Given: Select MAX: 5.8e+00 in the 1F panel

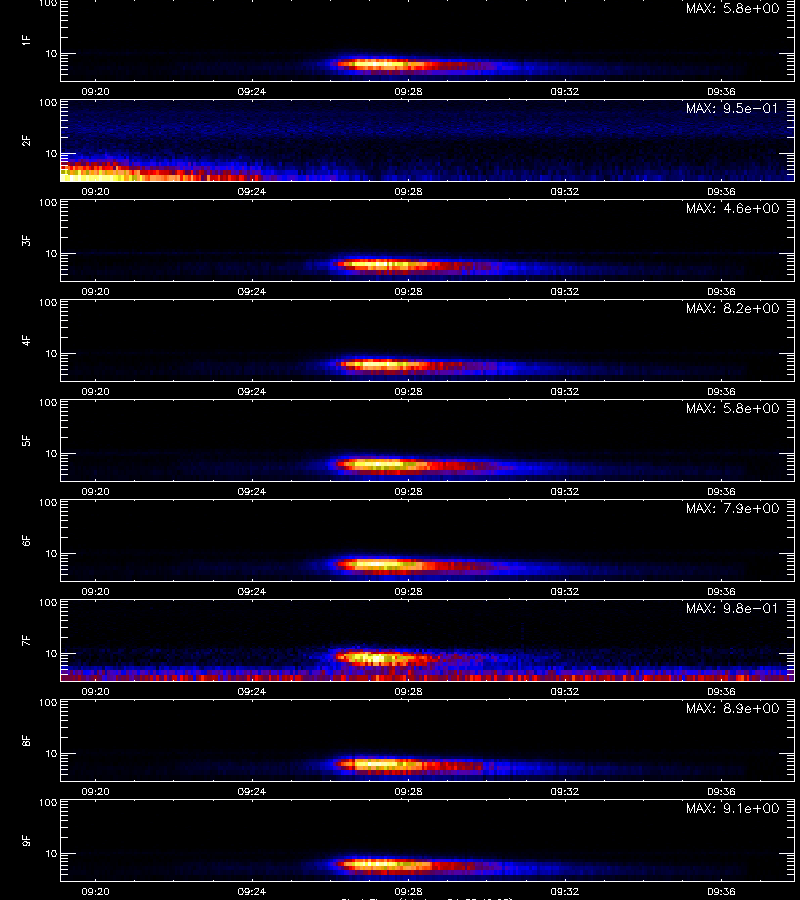Looking at the screenshot, I should 733,9.
